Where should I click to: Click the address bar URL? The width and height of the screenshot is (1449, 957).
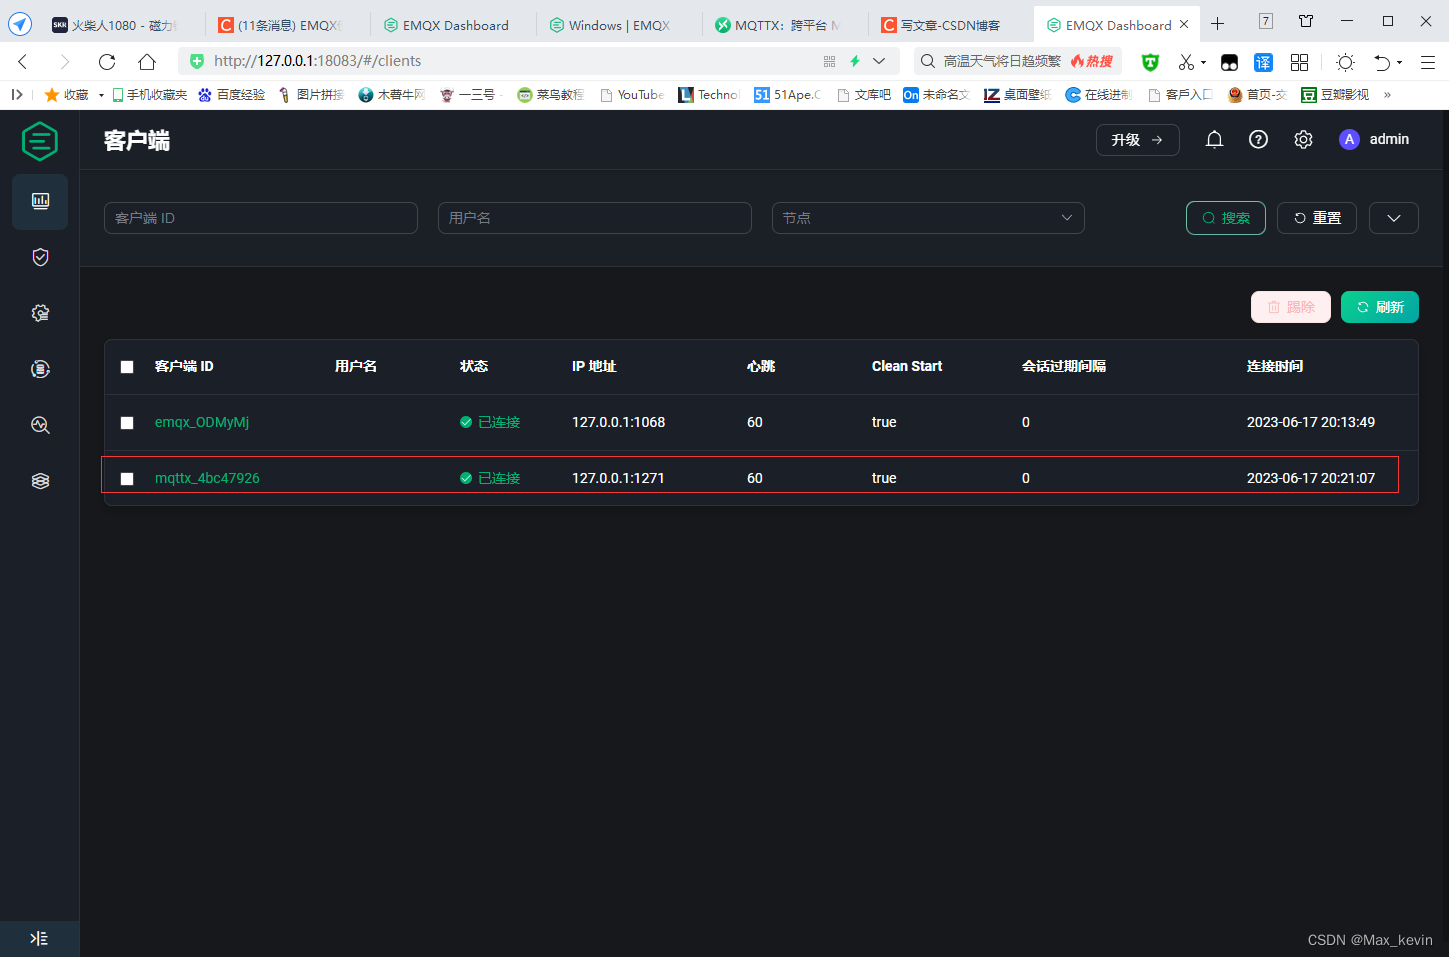pos(317,61)
